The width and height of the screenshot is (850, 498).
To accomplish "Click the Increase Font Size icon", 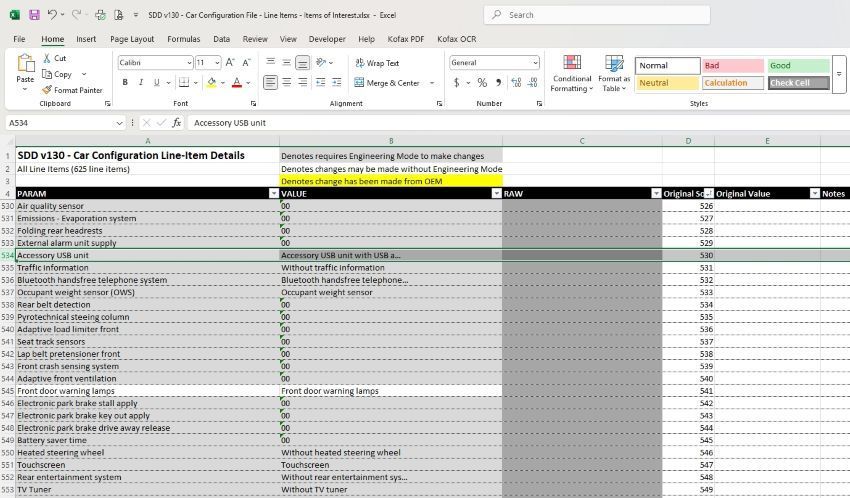I will [231, 62].
